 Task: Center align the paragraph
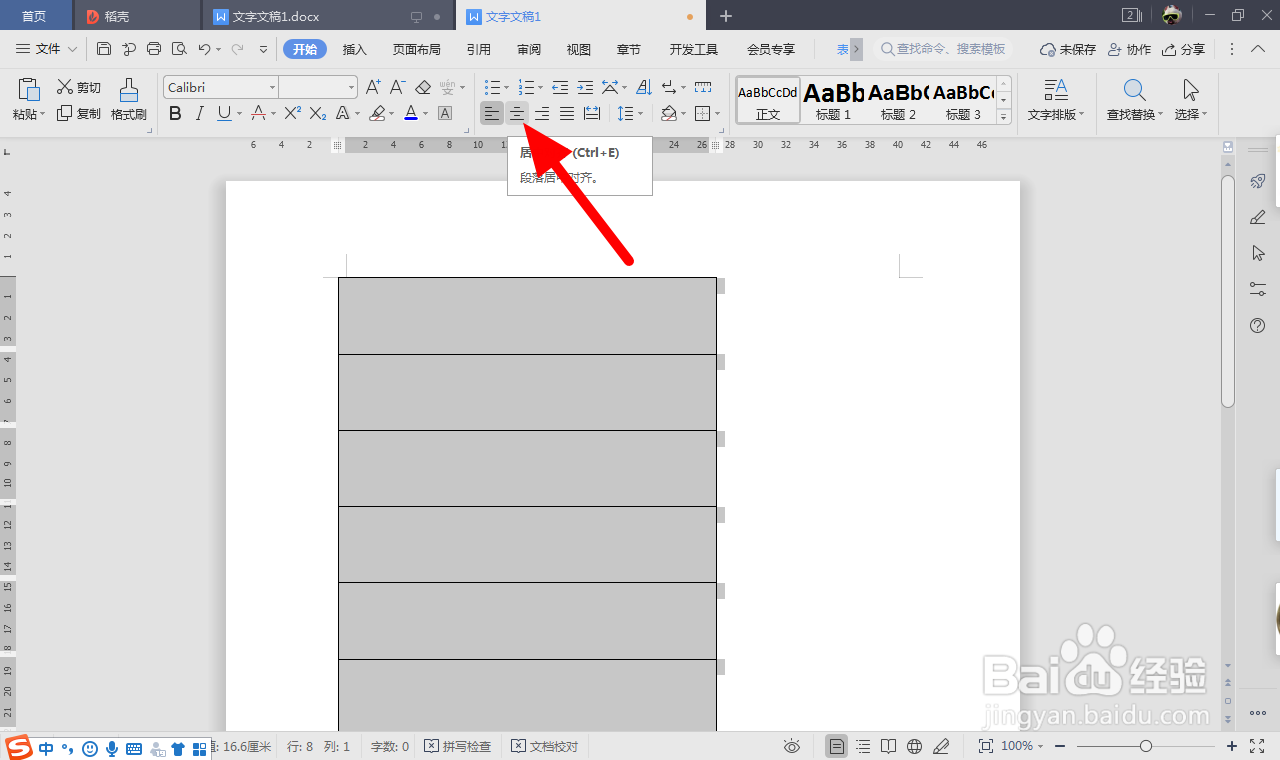[517, 113]
